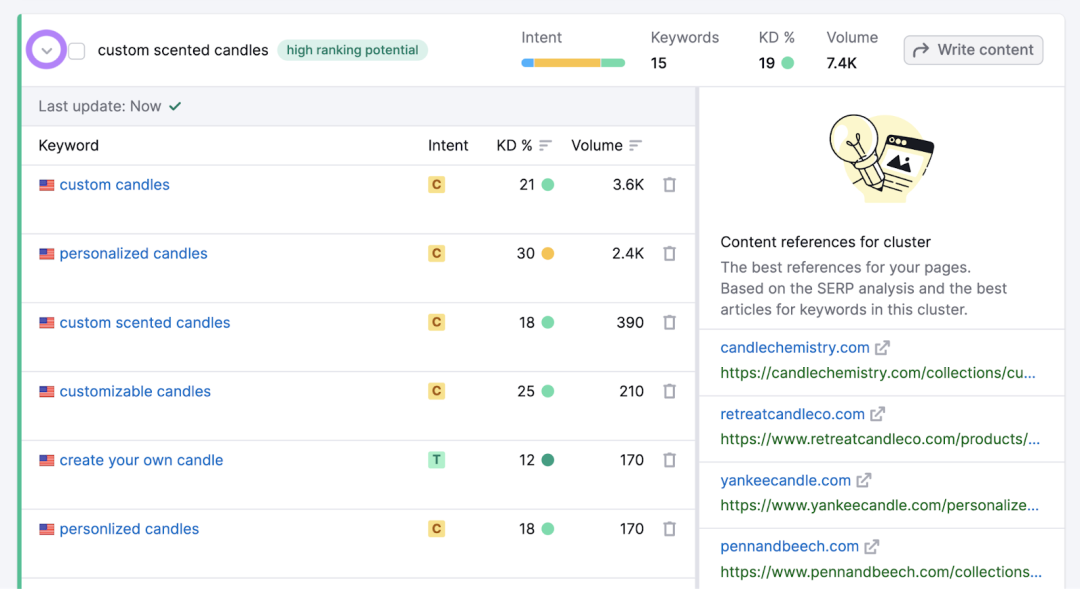
Task: Collapse the cluster with the chevron arrow
Action: pos(46,50)
